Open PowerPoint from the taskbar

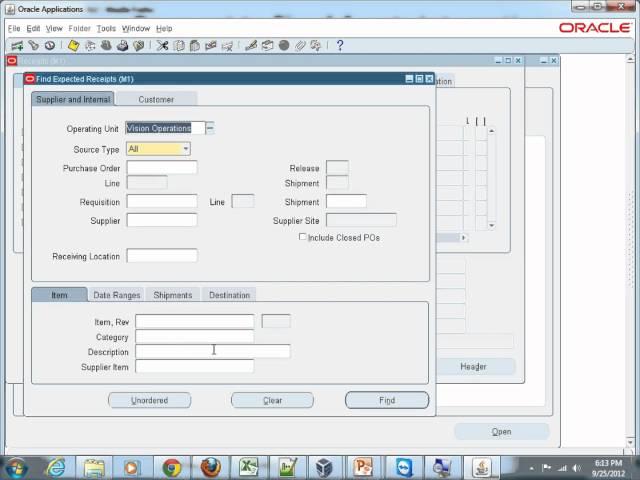(362, 467)
